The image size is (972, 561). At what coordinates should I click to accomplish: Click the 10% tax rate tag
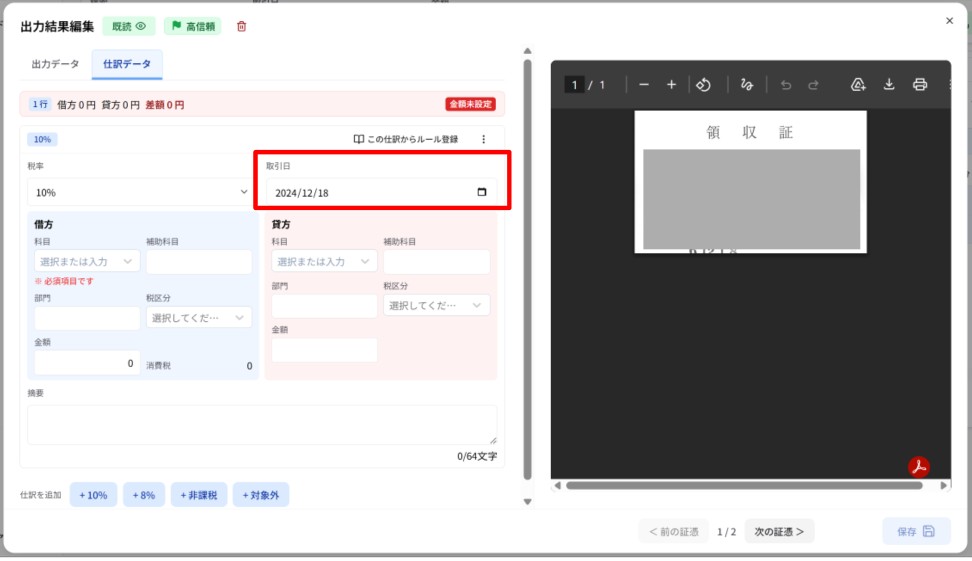pos(42,139)
